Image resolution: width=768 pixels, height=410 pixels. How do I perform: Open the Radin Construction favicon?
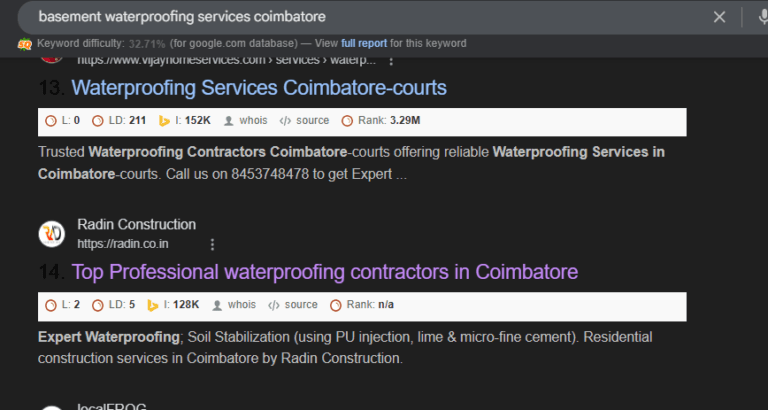51,234
